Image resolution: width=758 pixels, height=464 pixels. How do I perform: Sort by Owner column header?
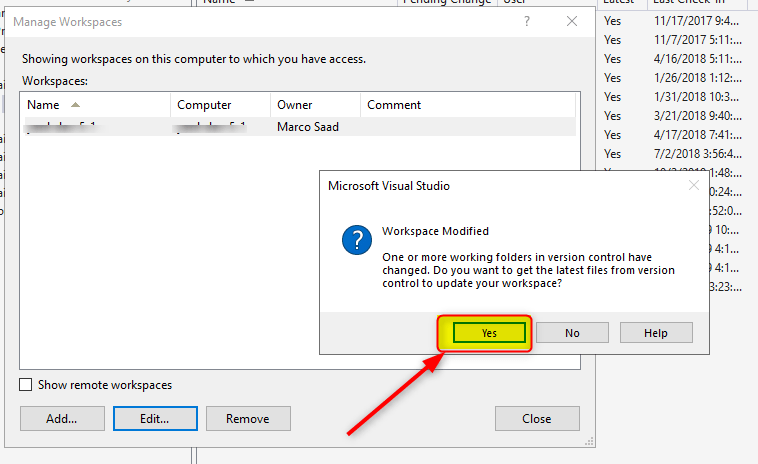click(x=294, y=105)
